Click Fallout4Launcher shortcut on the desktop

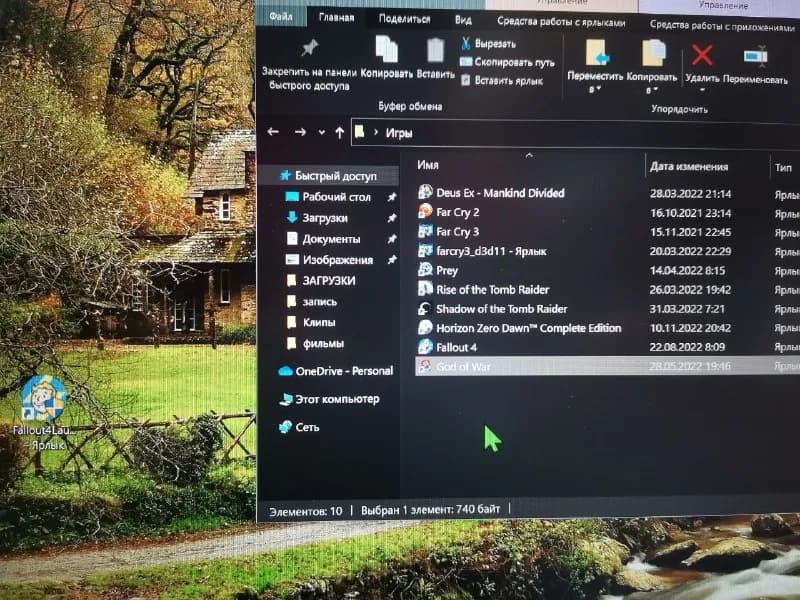[x=43, y=413]
